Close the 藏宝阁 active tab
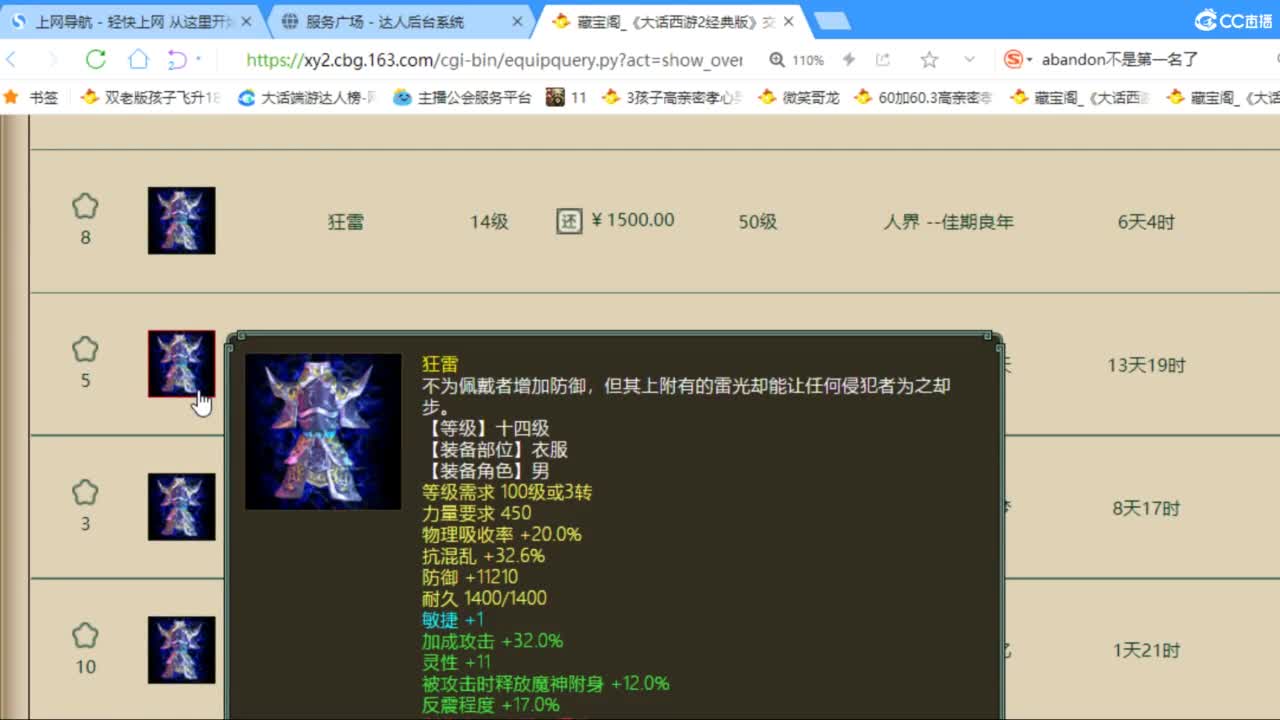The height and width of the screenshot is (720, 1280). [x=788, y=21]
